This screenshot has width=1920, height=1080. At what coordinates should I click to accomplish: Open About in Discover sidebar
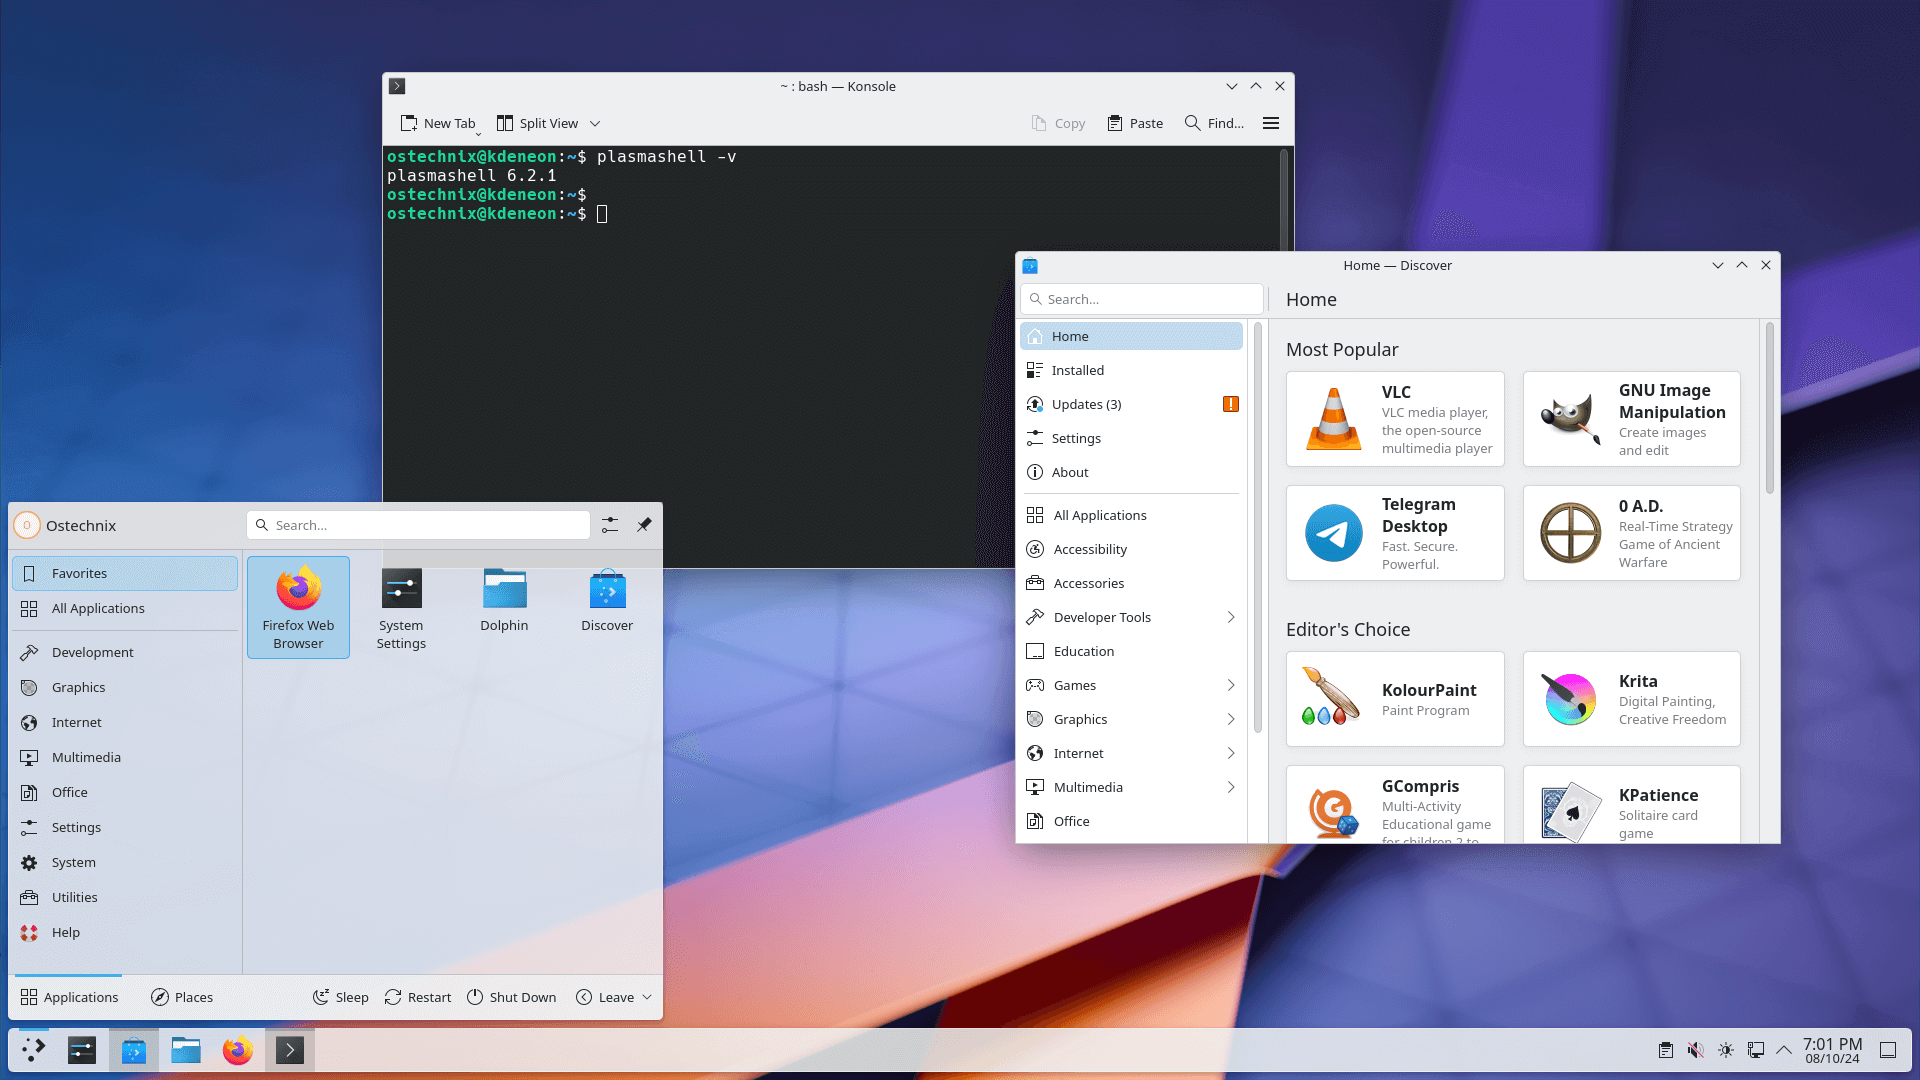[x=1131, y=472]
